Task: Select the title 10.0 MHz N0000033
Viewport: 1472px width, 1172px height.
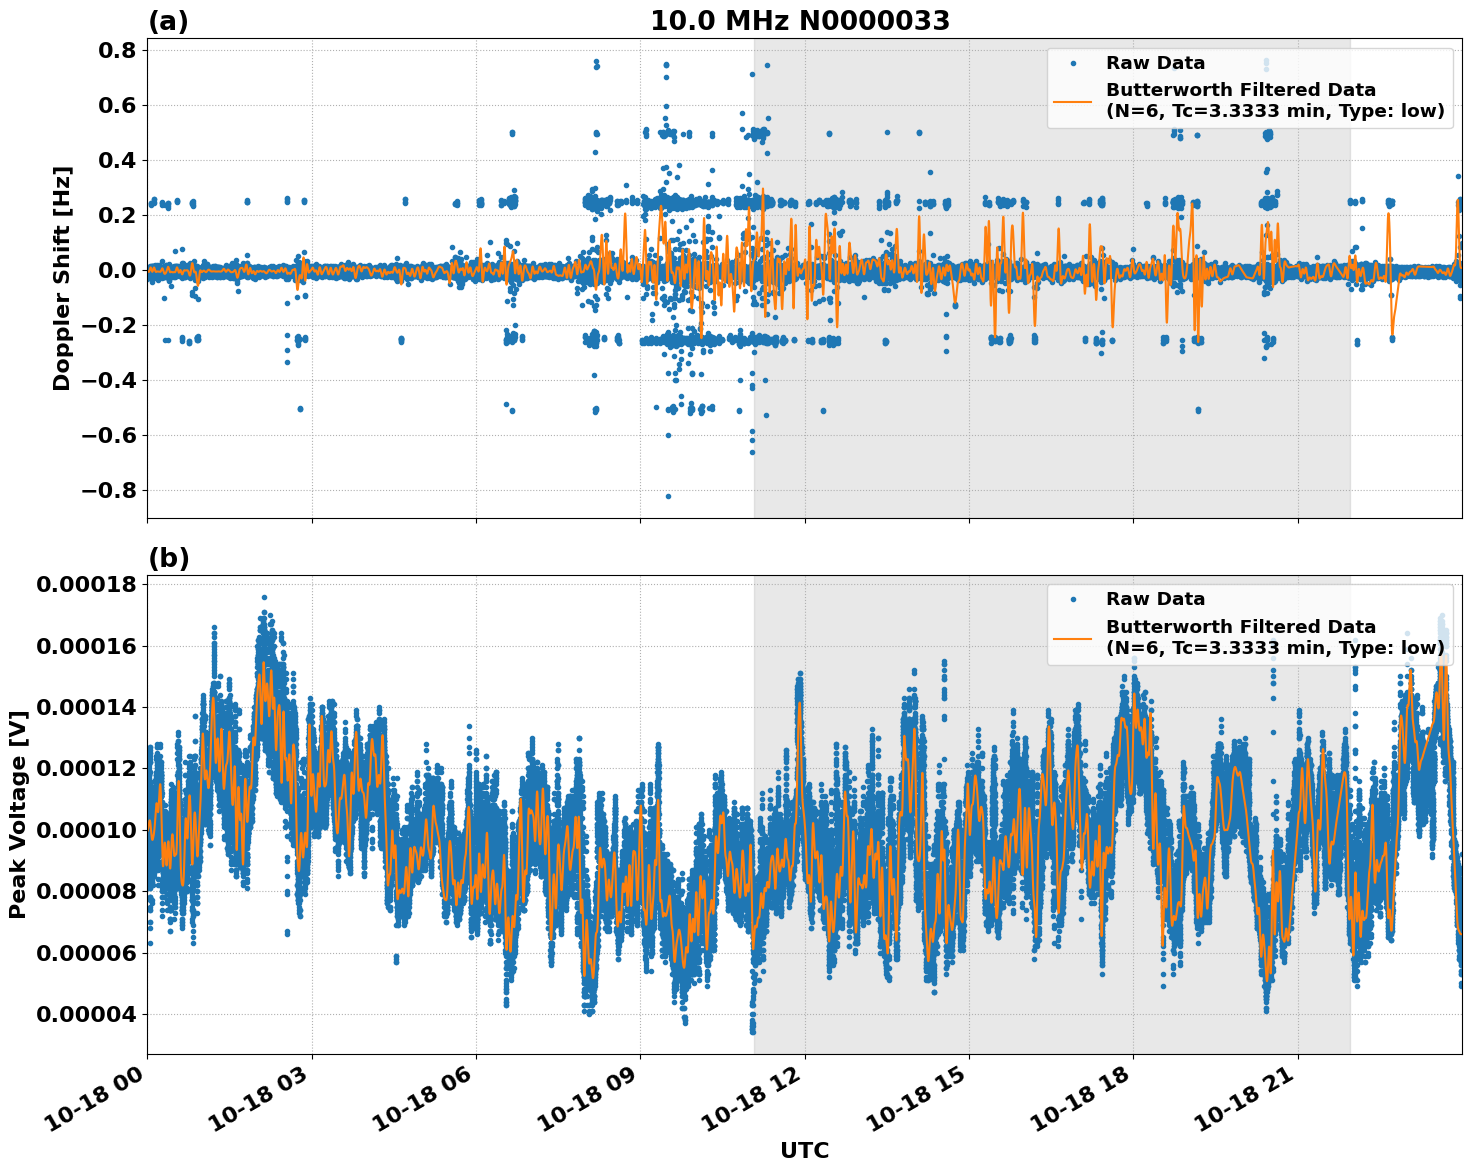Action: (x=798, y=18)
